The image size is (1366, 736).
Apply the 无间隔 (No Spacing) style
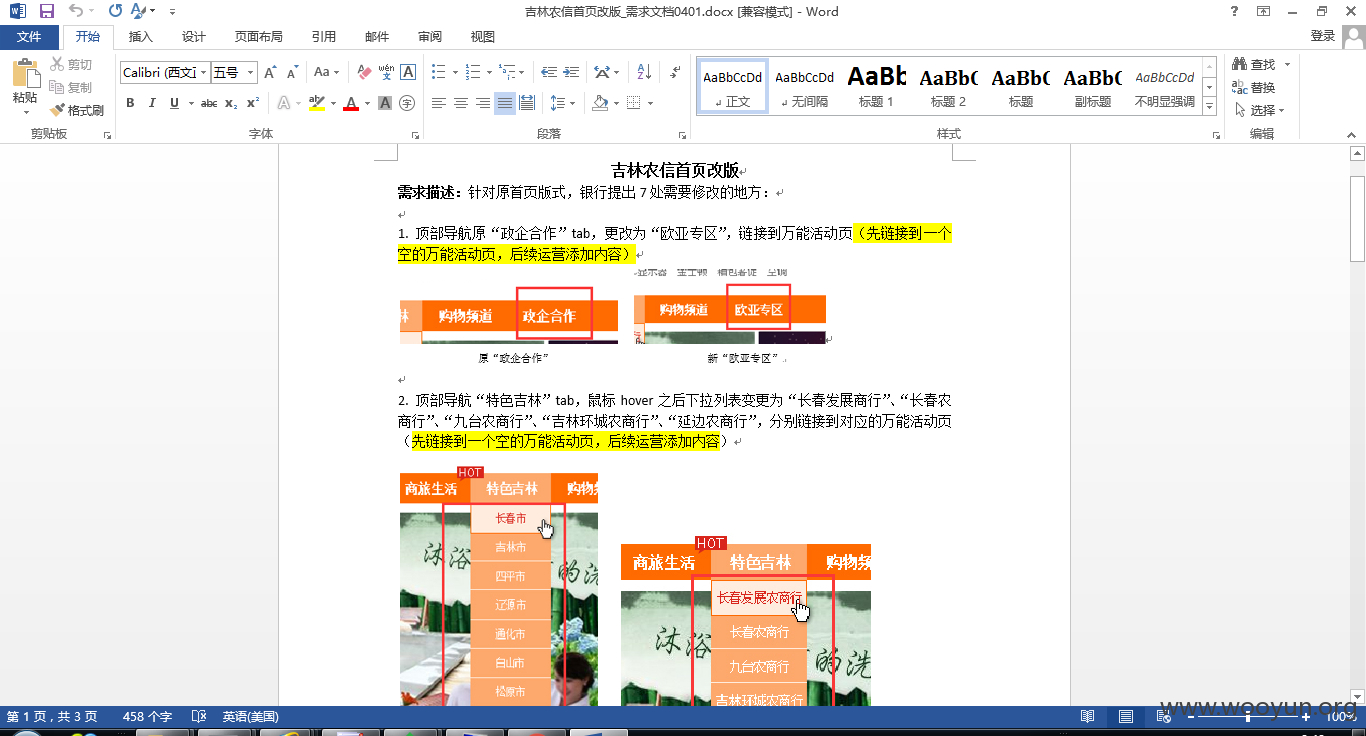[804, 86]
